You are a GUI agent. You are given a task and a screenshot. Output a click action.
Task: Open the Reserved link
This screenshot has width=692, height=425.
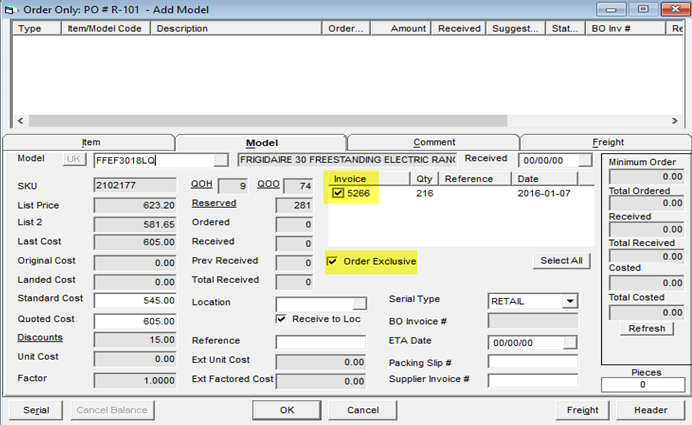[x=214, y=203]
